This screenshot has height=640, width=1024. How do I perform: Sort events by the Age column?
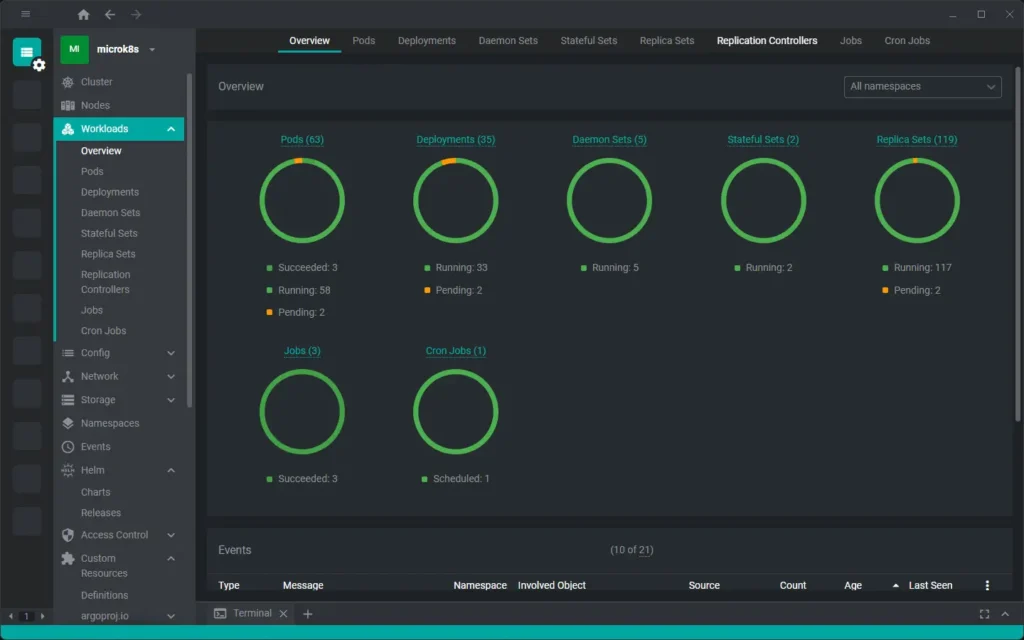[852, 585]
